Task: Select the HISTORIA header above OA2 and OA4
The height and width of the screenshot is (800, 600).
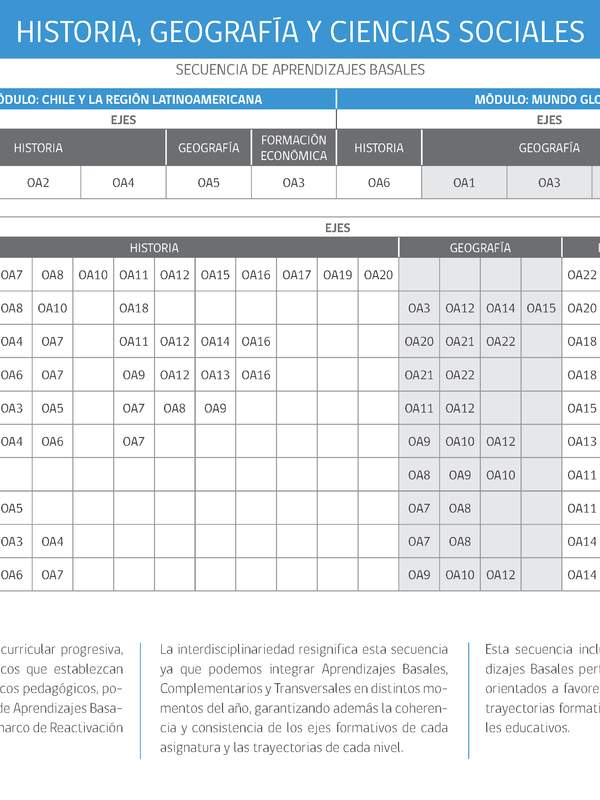Action: (82, 148)
